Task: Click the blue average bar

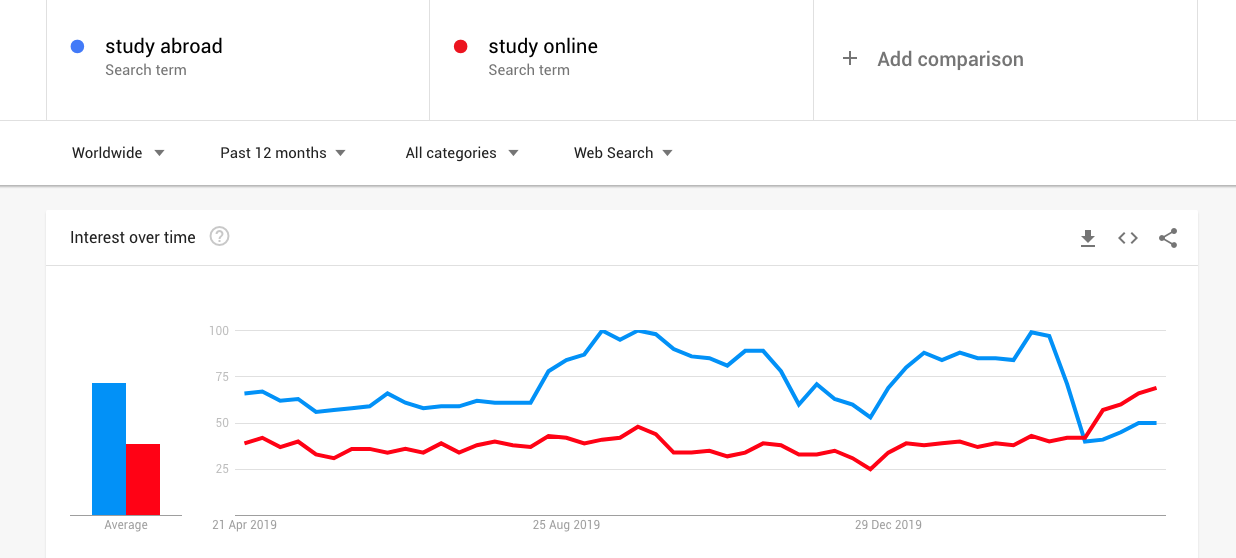Action: (x=109, y=449)
